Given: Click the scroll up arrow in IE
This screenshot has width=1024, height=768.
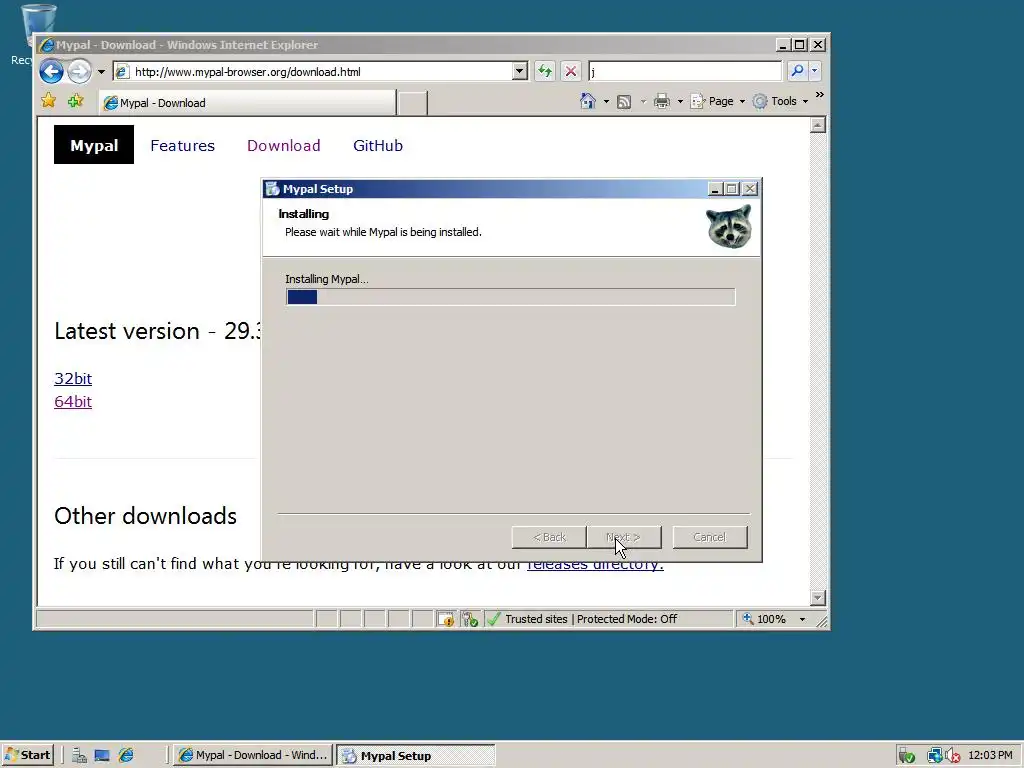Looking at the screenshot, I should point(818,125).
